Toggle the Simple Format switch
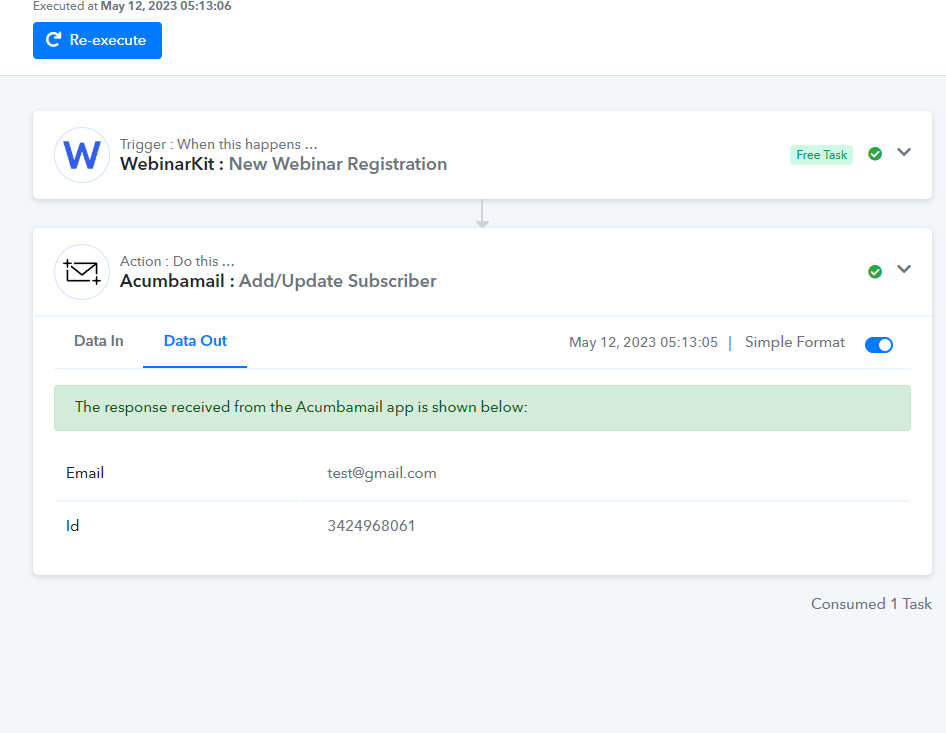946x733 pixels. pyautogui.click(x=878, y=344)
